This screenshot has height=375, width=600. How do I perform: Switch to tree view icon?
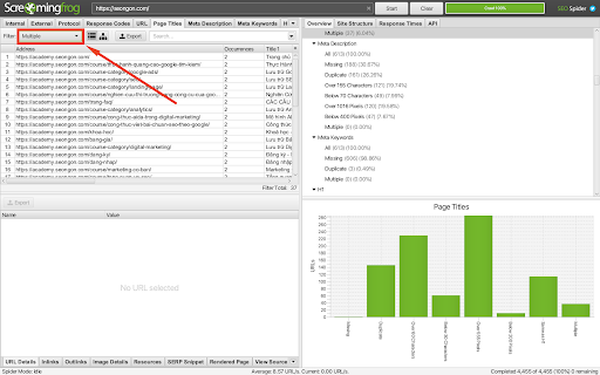(x=103, y=36)
